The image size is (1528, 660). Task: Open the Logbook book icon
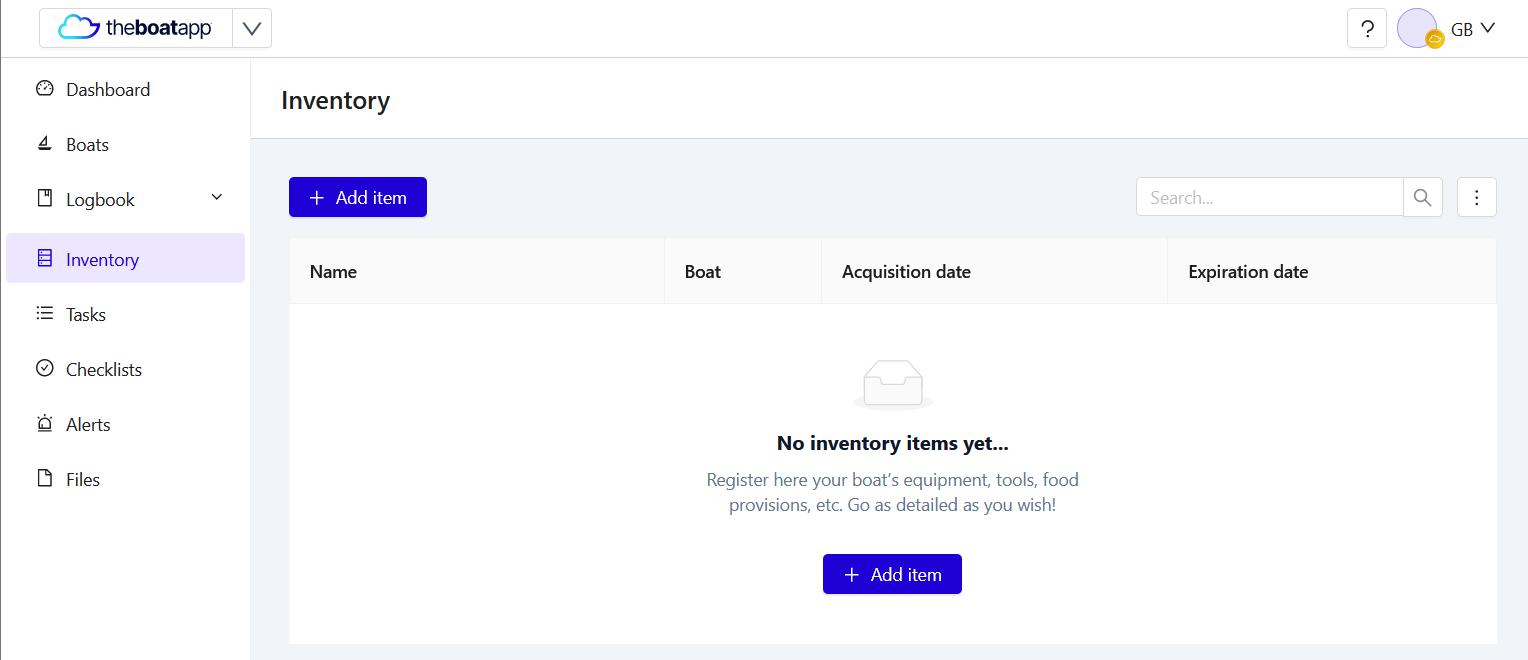pyautogui.click(x=44, y=198)
